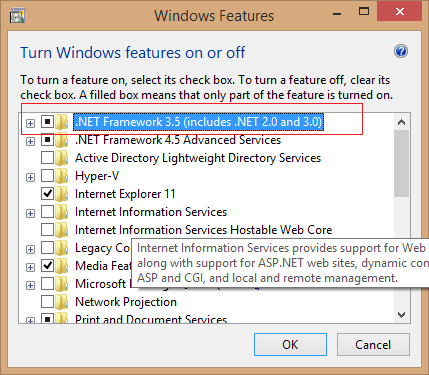The width and height of the screenshot is (429, 375).
Task: Select .NET Framework 3.5 label text
Action: point(199,122)
